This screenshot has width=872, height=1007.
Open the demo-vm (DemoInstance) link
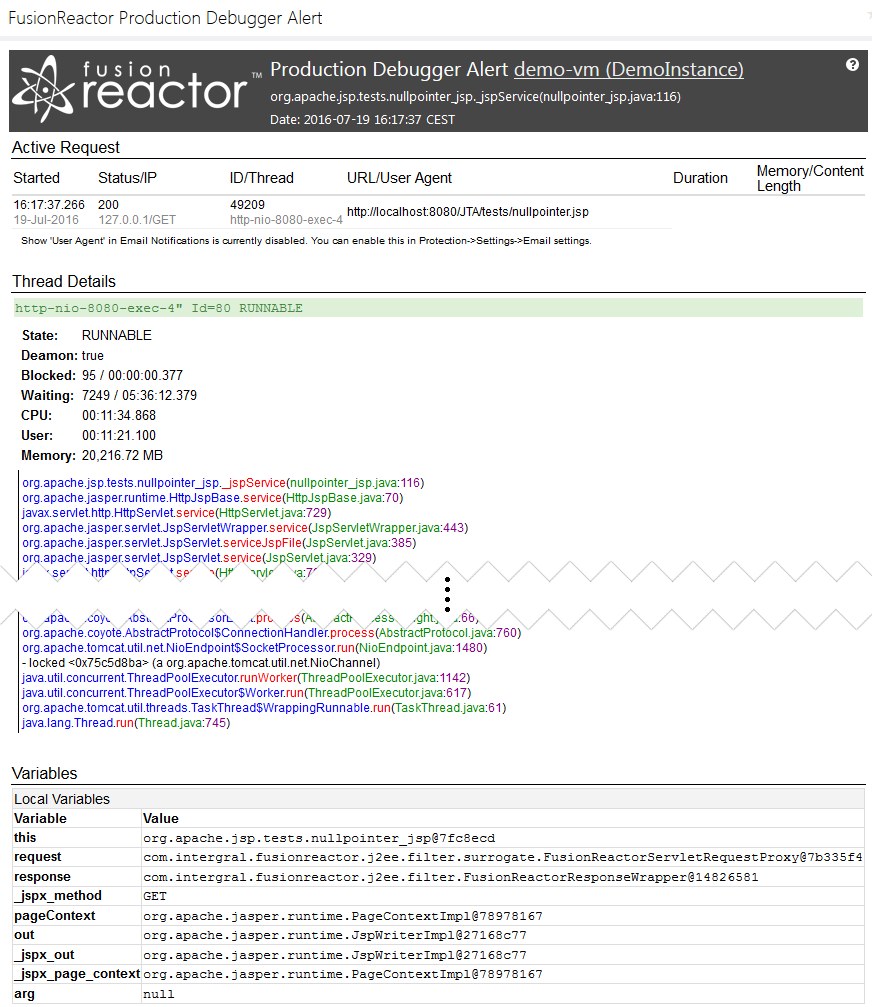[629, 69]
